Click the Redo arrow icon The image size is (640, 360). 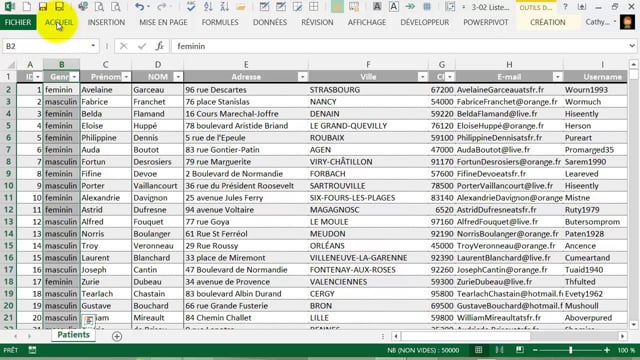point(162,7)
